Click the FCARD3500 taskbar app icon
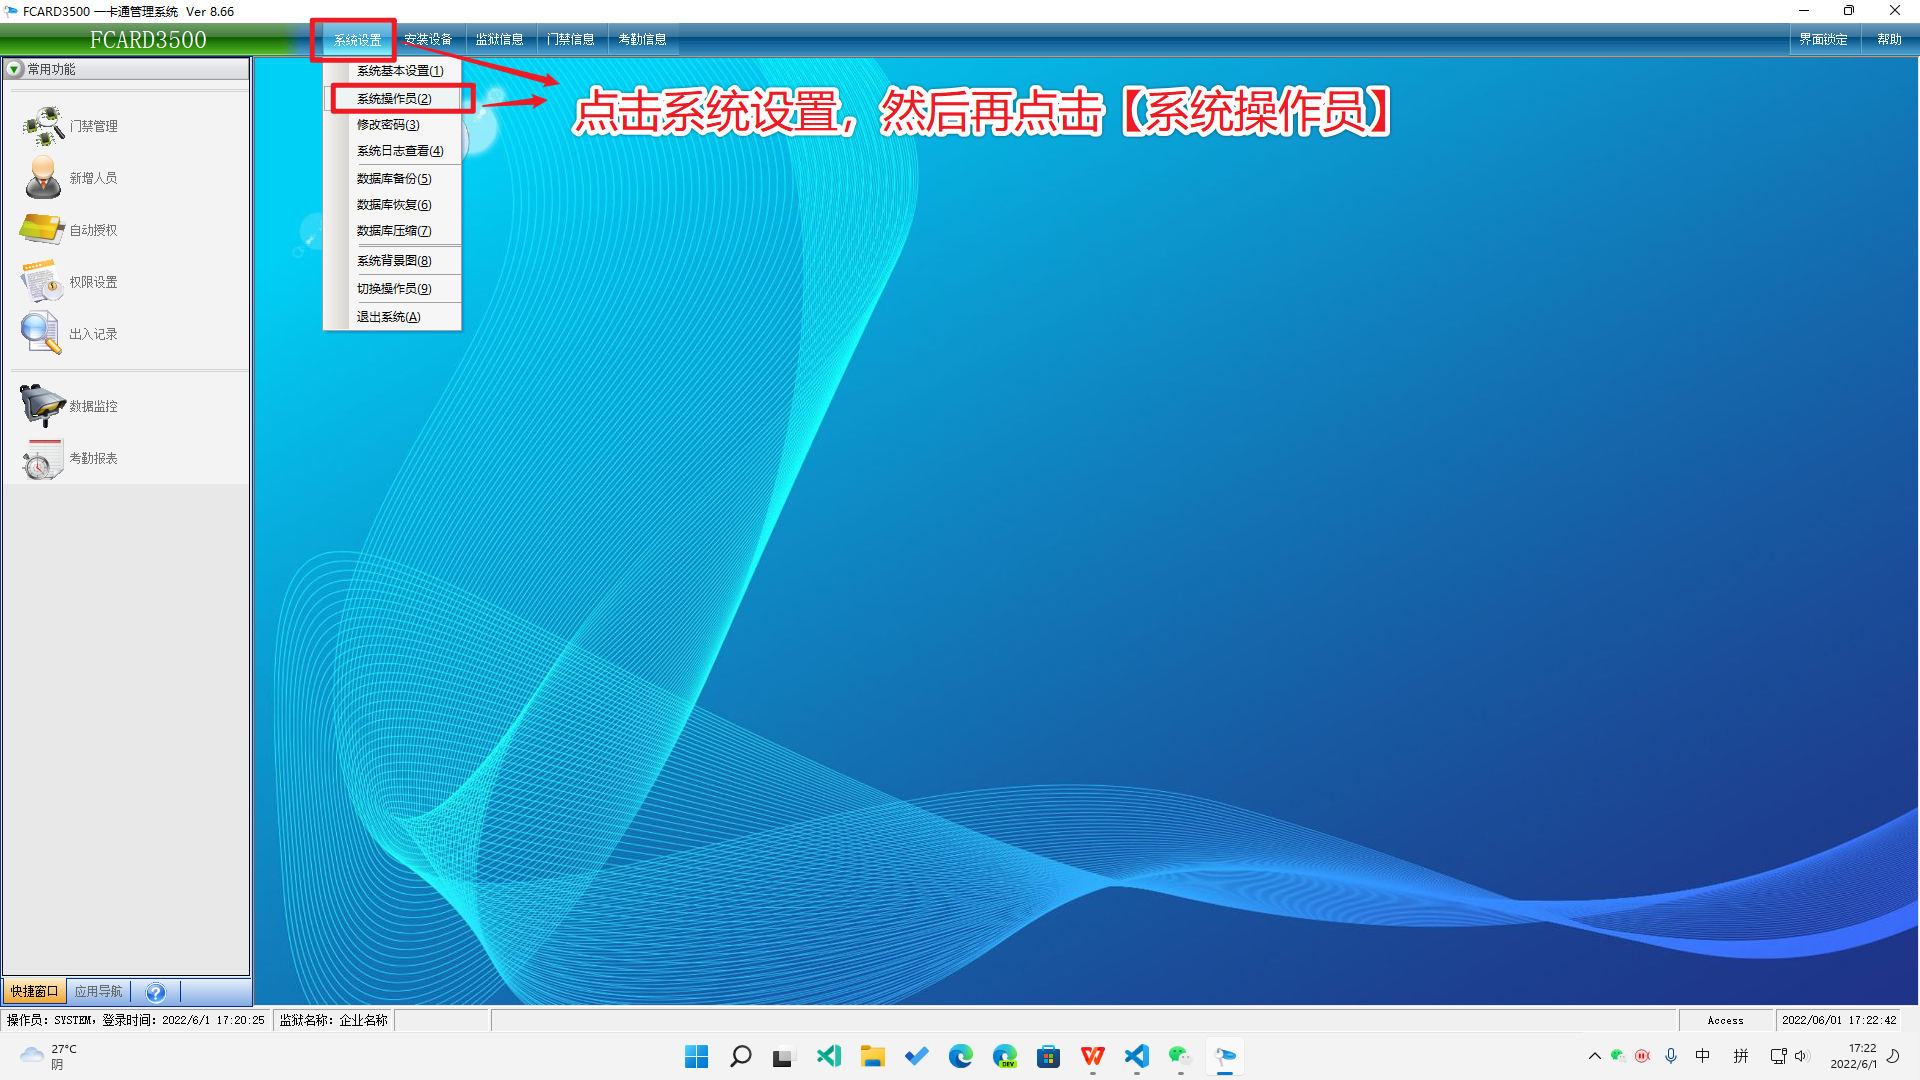The image size is (1920, 1080). (x=1225, y=1056)
